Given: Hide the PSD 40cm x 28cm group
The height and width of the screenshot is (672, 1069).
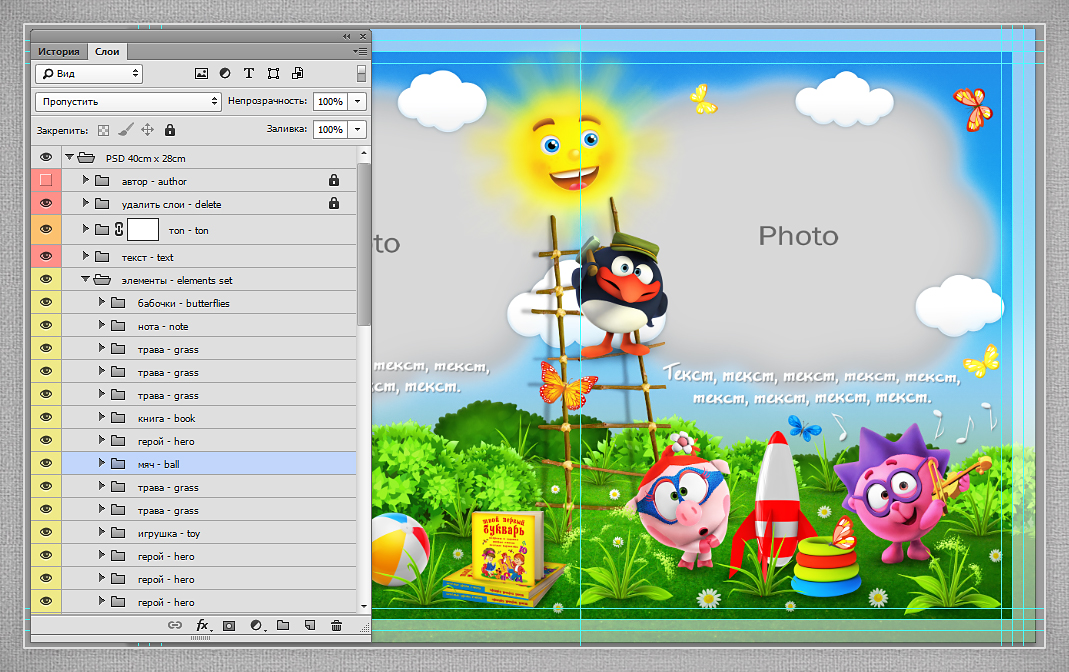Looking at the screenshot, I should 46,157.
